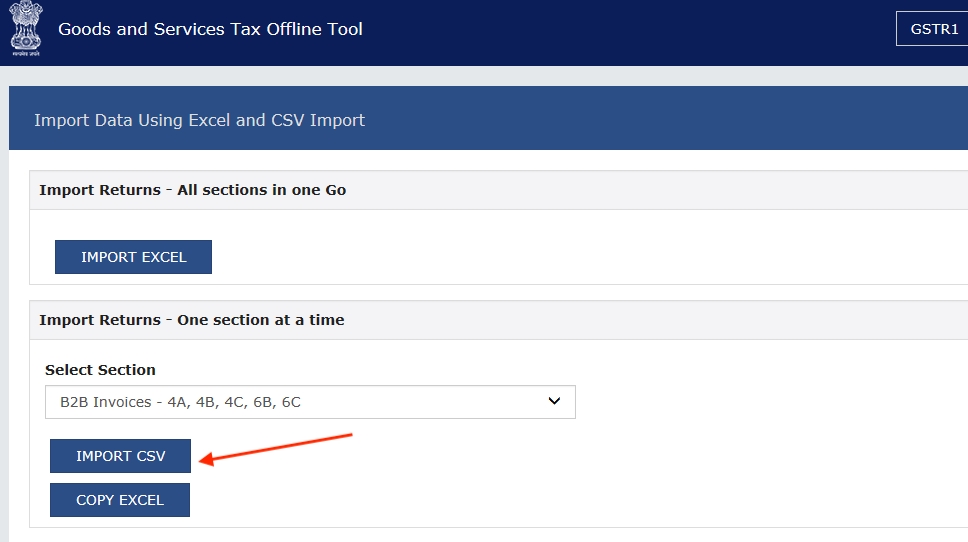Image resolution: width=968 pixels, height=542 pixels.
Task: Click the grey page margin left of the panel
Action: pyautogui.click(x=4, y=300)
